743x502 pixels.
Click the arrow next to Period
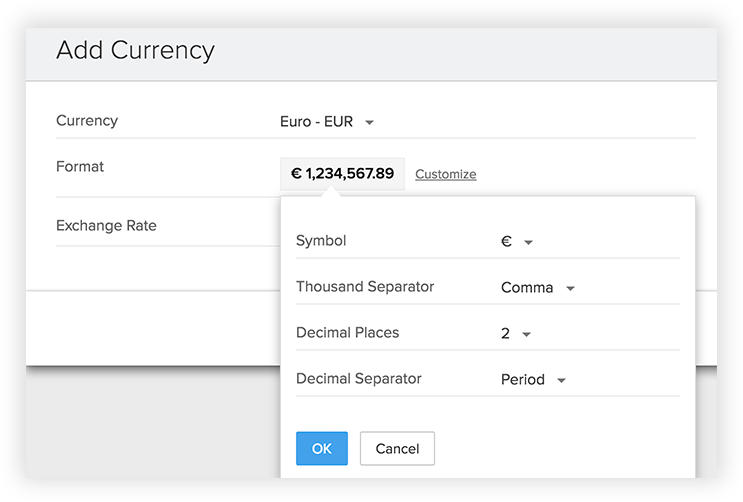[561, 381]
